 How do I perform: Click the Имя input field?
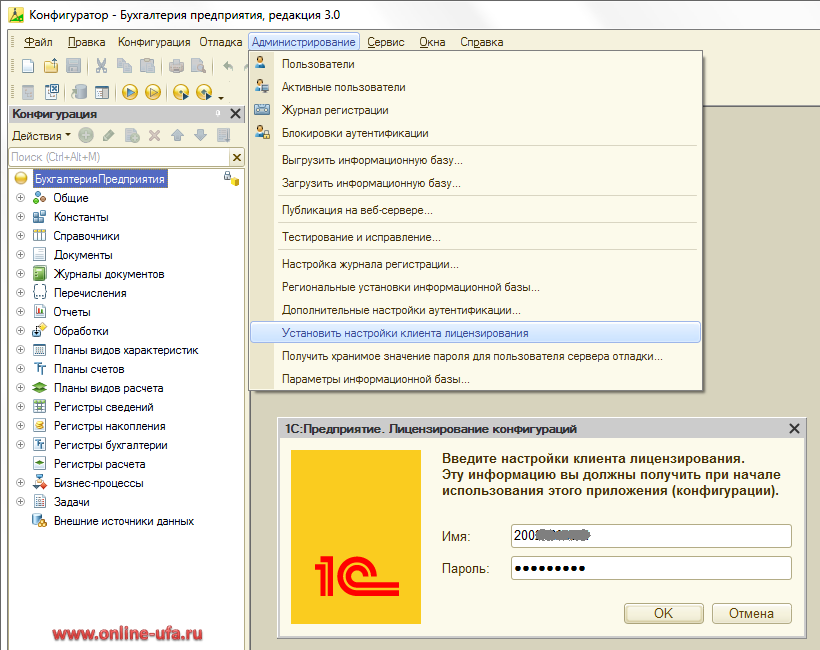coord(651,535)
